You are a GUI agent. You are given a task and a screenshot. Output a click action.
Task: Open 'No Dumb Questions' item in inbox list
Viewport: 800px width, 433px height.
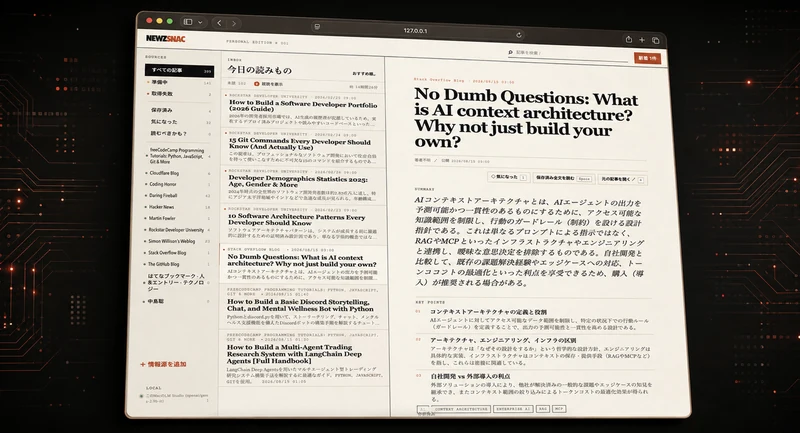pos(303,264)
